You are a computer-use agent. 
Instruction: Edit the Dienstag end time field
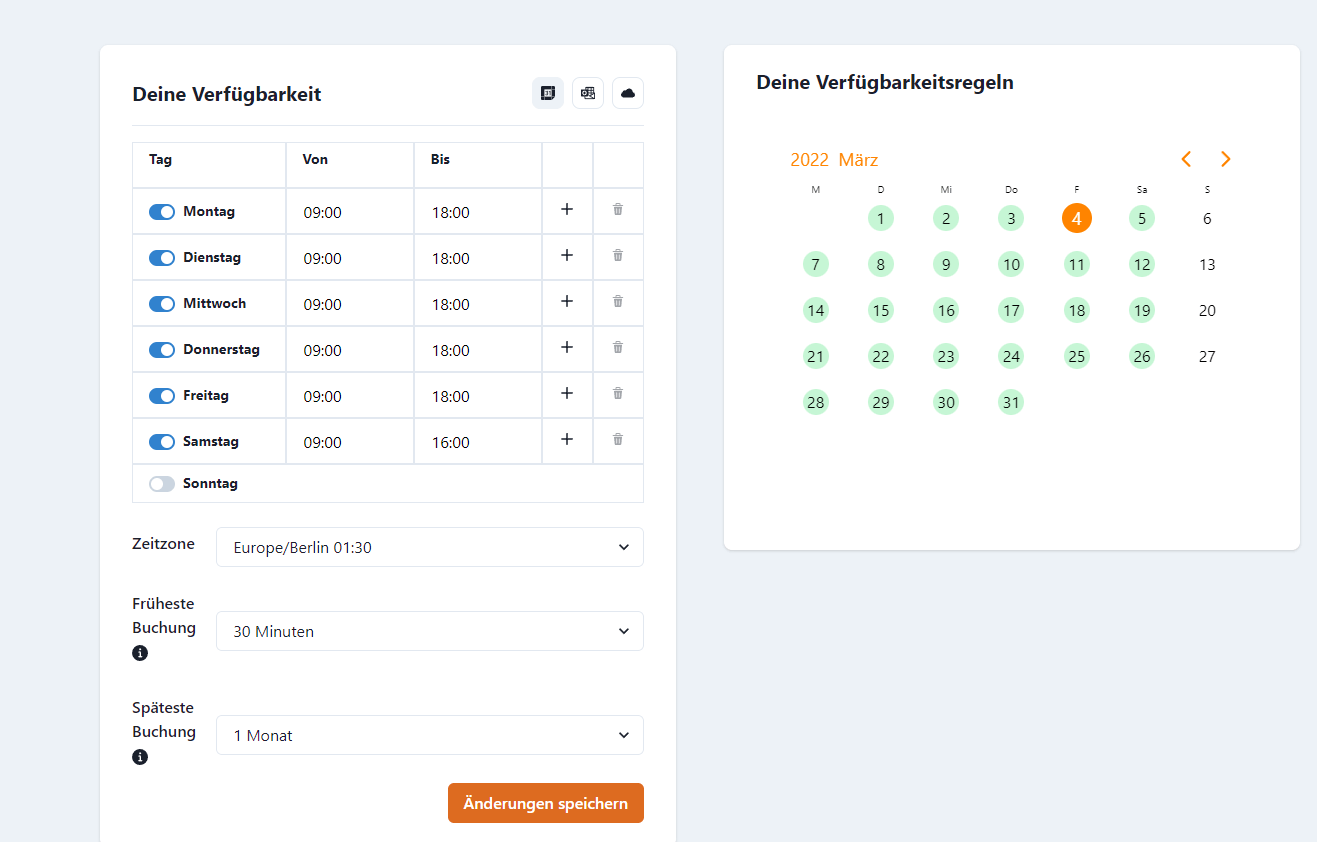pyautogui.click(x=478, y=258)
